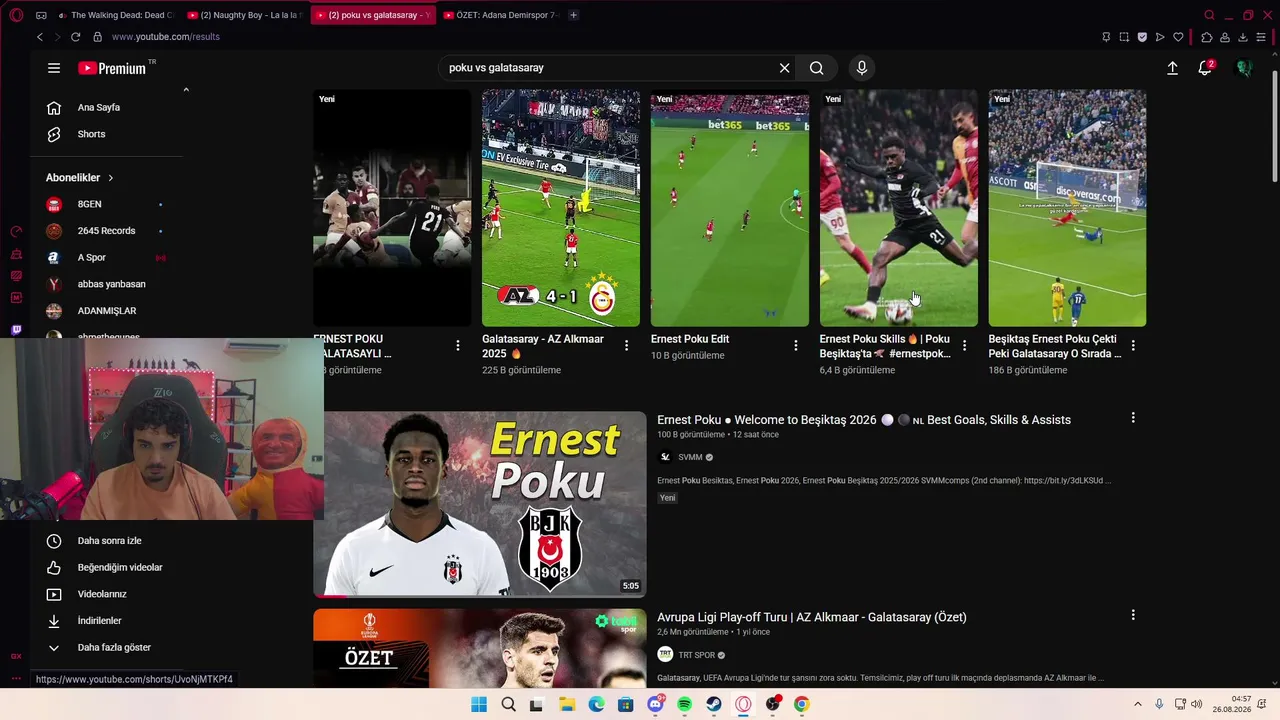Open the Windows Start menu
The width and height of the screenshot is (1280, 720).
click(479, 704)
